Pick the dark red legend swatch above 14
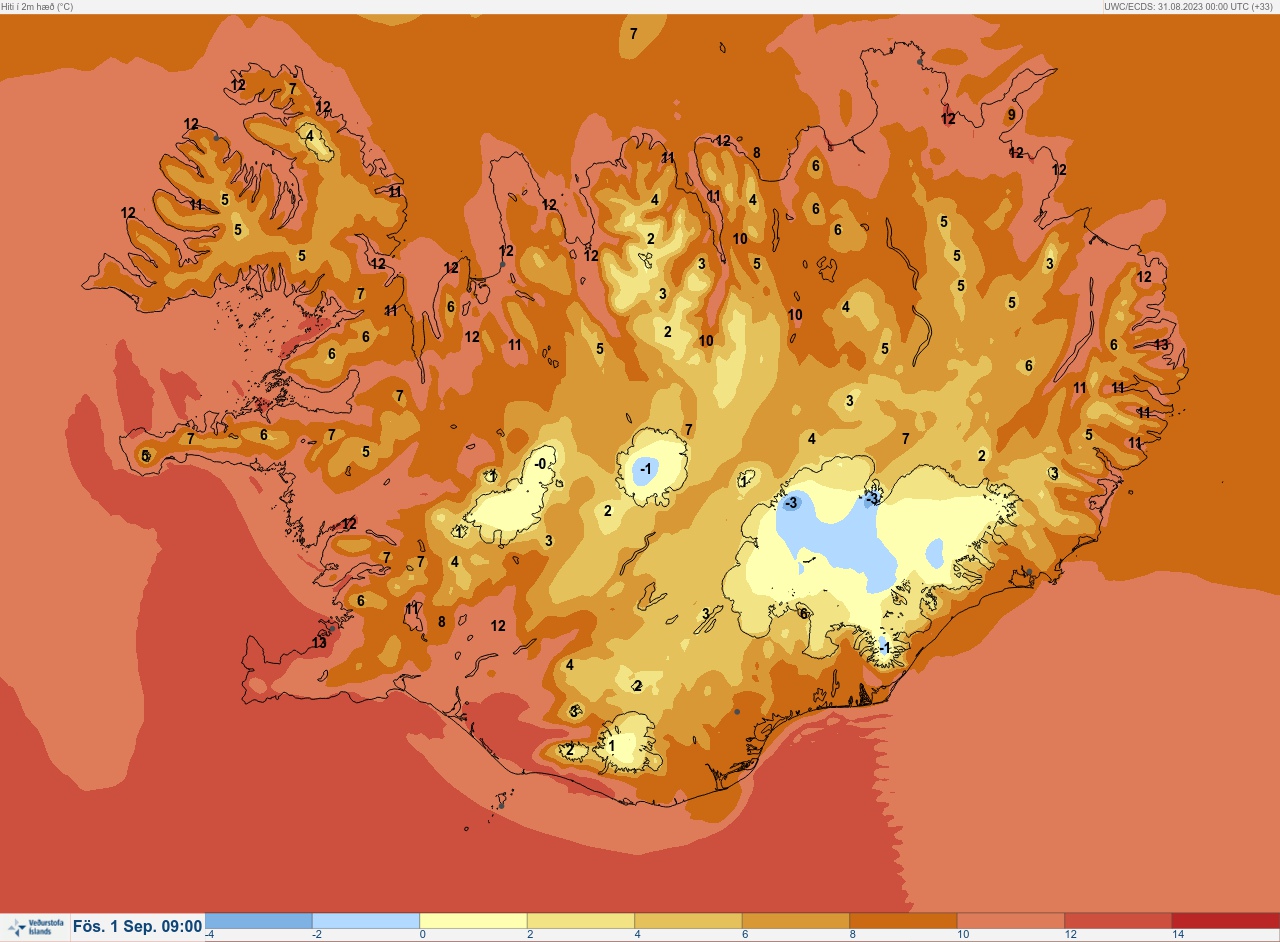 (1225, 920)
